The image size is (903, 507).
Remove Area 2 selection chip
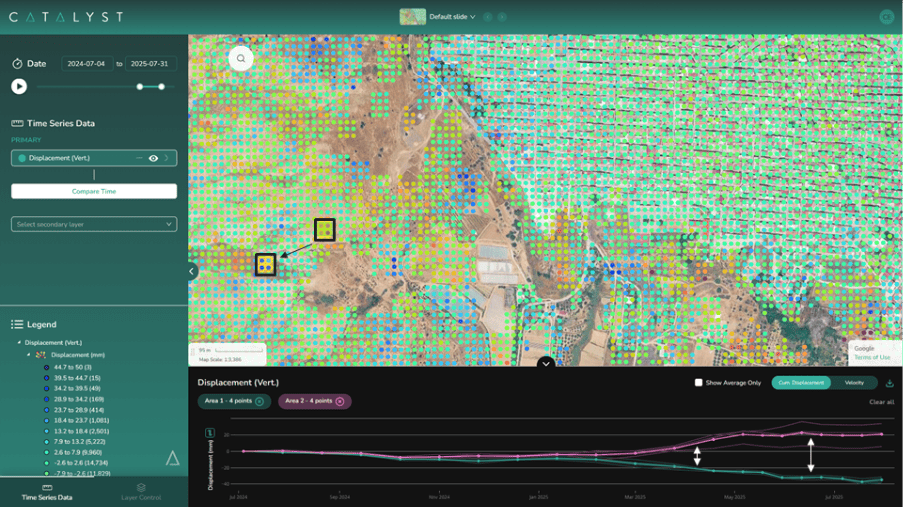tap(340, 402)
